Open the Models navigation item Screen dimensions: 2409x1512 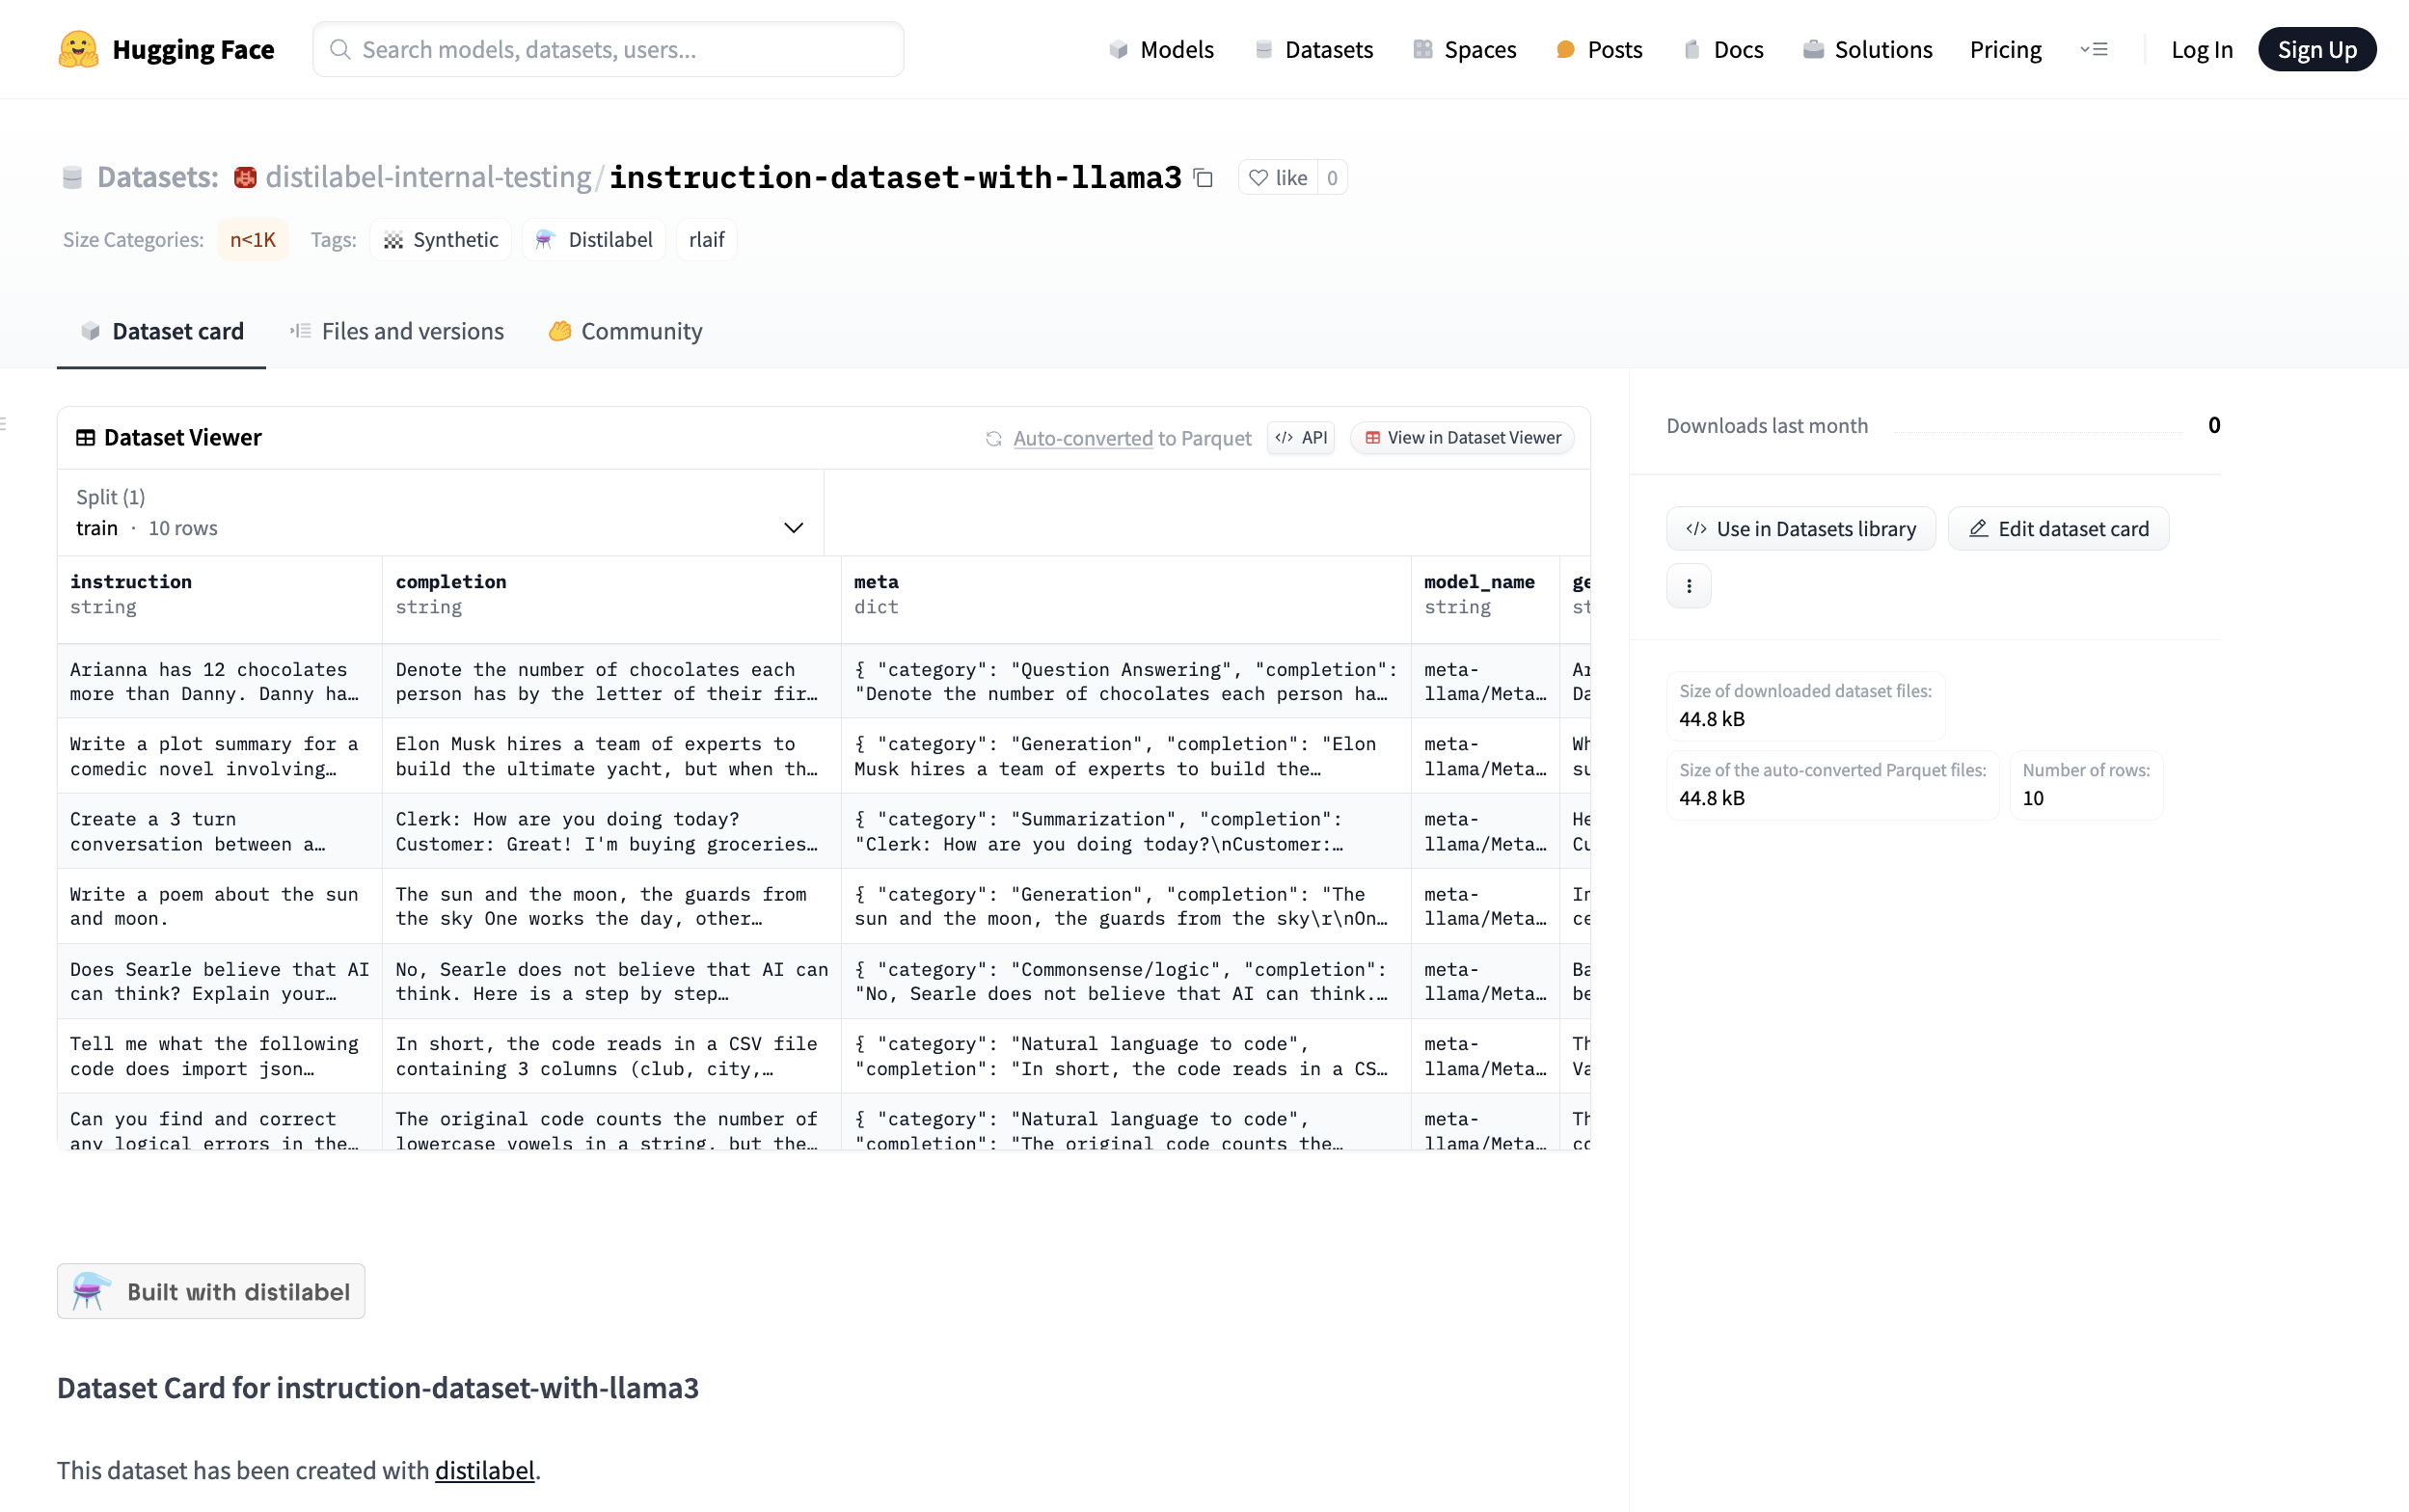(1161, 49)
